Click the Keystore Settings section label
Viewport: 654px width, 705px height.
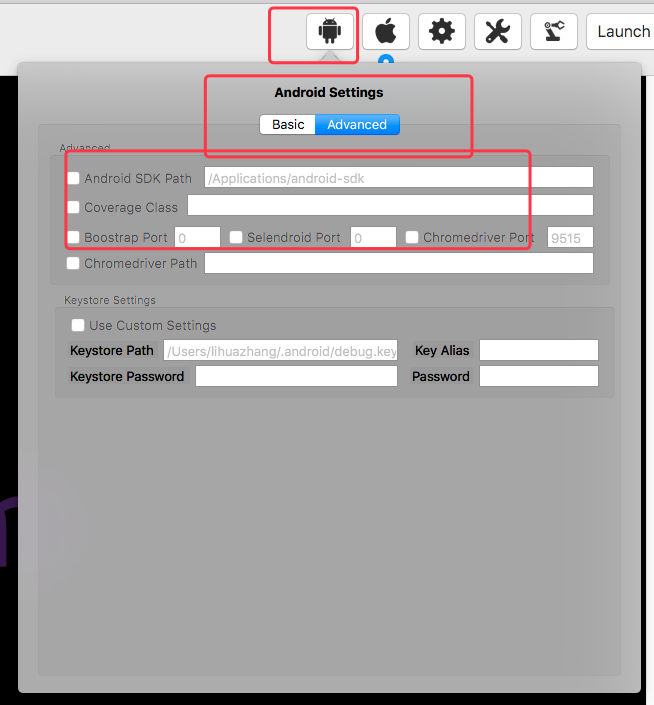coord(110,300)
